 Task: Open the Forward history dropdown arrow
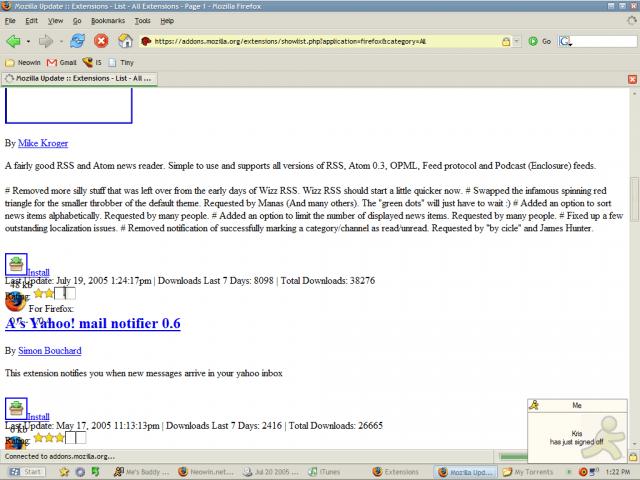click(x=61, y=41)
